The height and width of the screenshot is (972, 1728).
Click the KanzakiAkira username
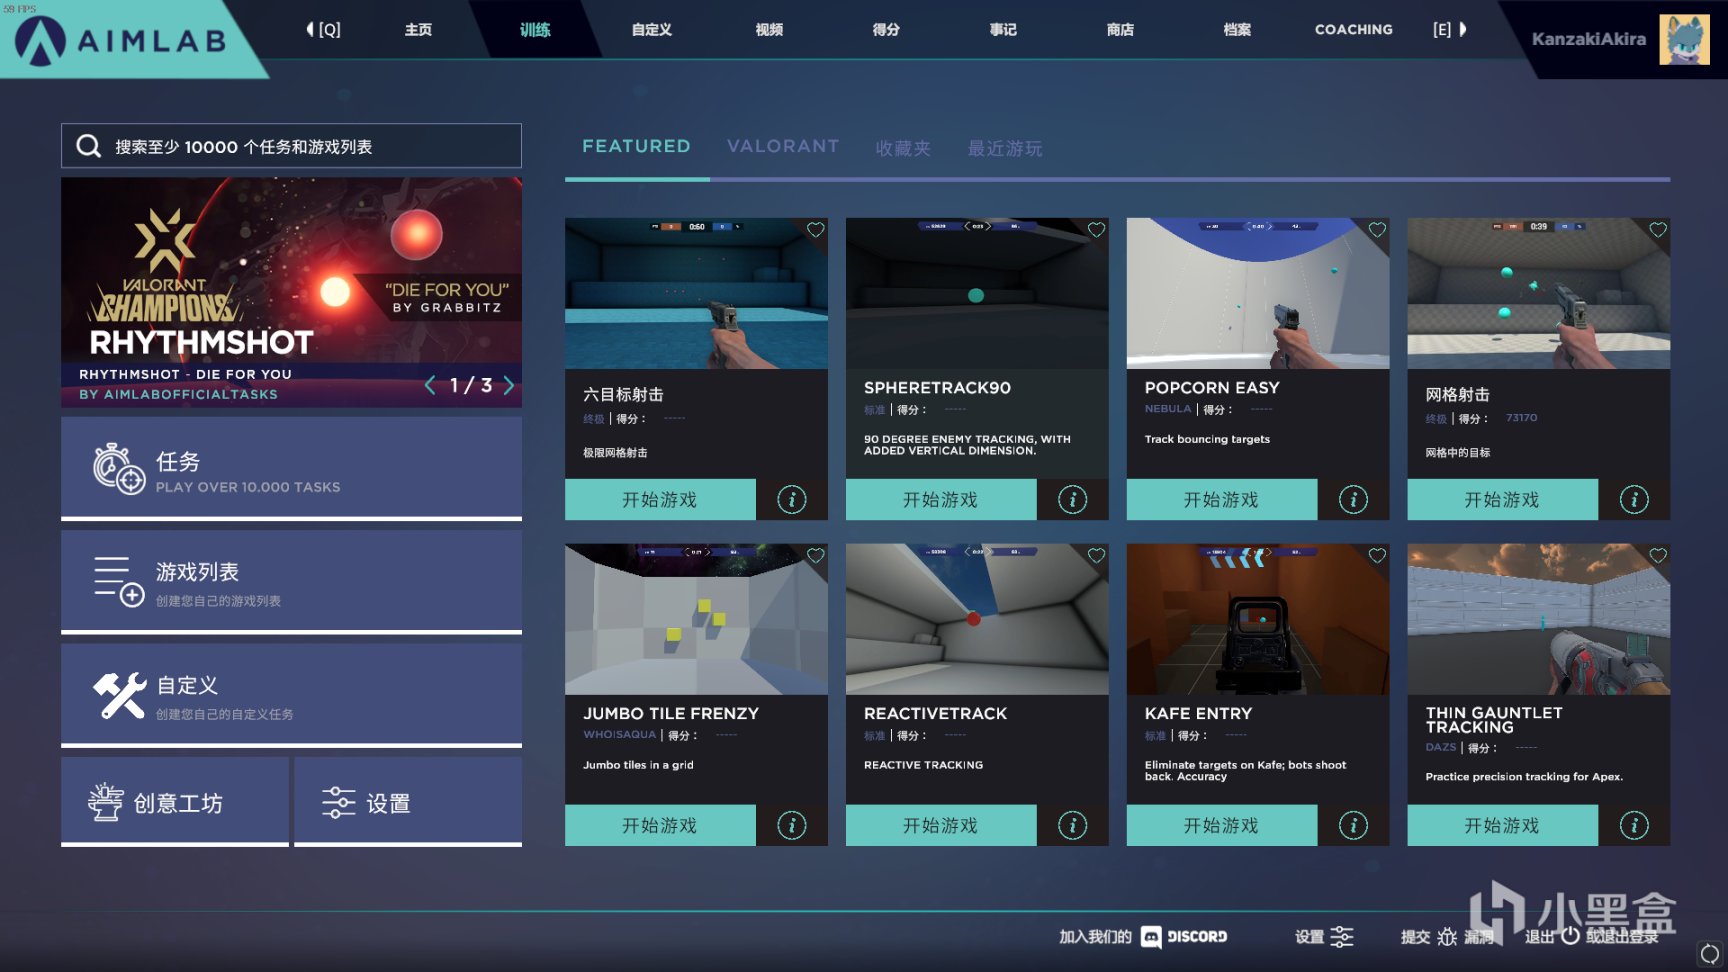[1588, 39]
